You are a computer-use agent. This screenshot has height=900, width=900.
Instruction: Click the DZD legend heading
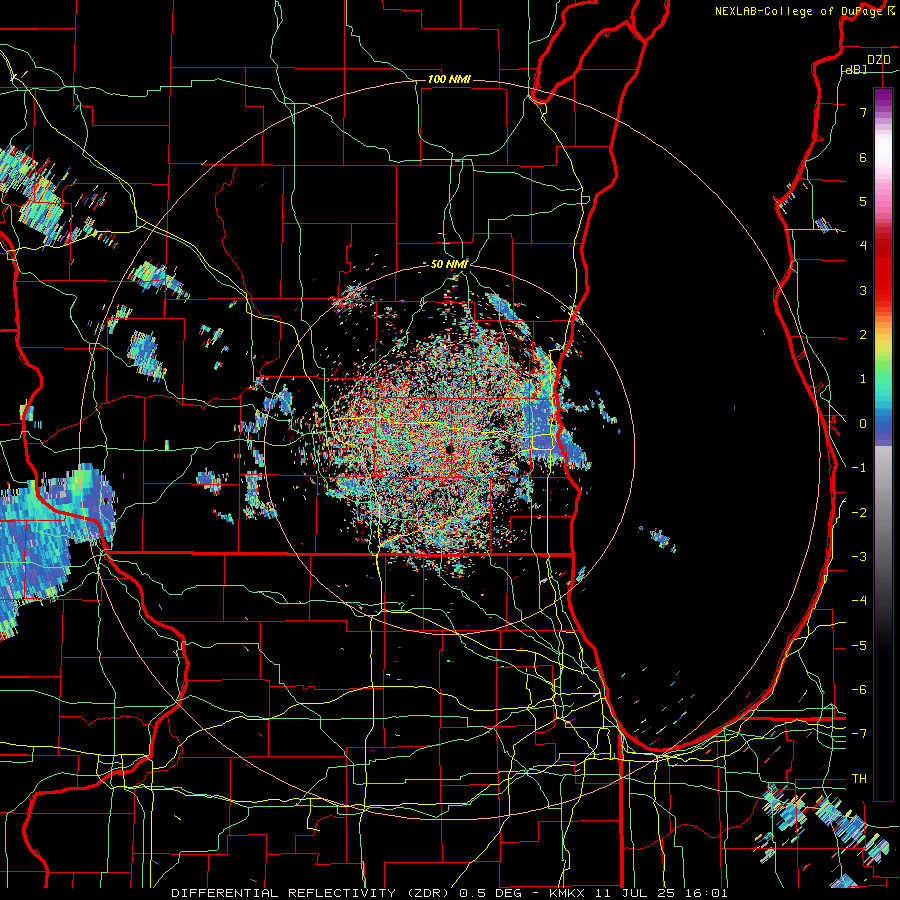tap(878, 60)
